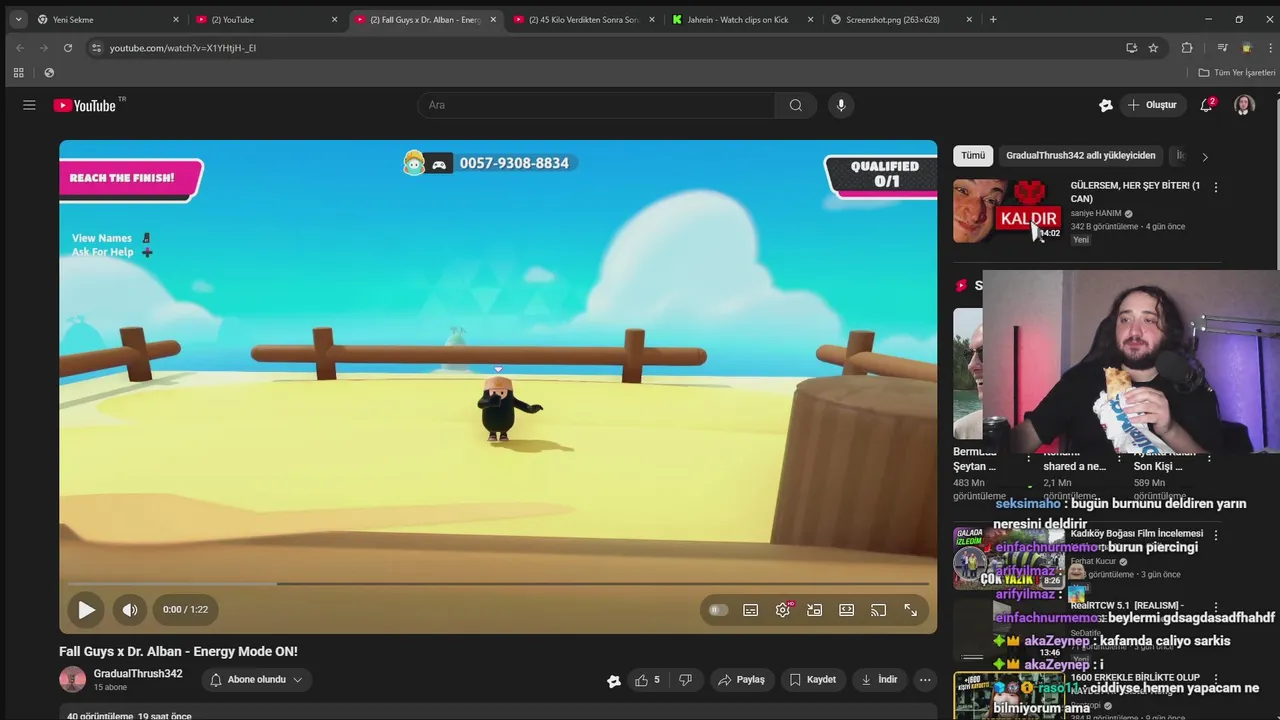Mute the video with the speaker icon
The height and width of the screenshot is (720, 1280).
[130, 610]
